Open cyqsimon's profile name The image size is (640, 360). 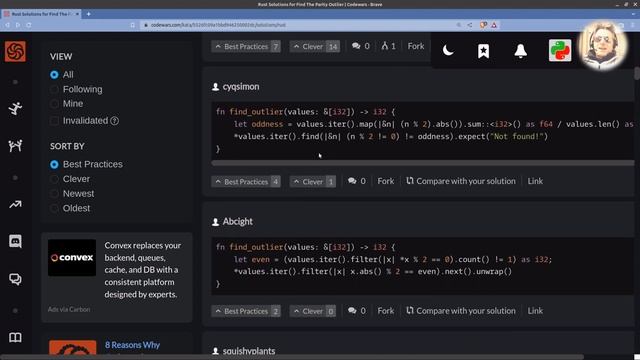click(x=241, y=87)
